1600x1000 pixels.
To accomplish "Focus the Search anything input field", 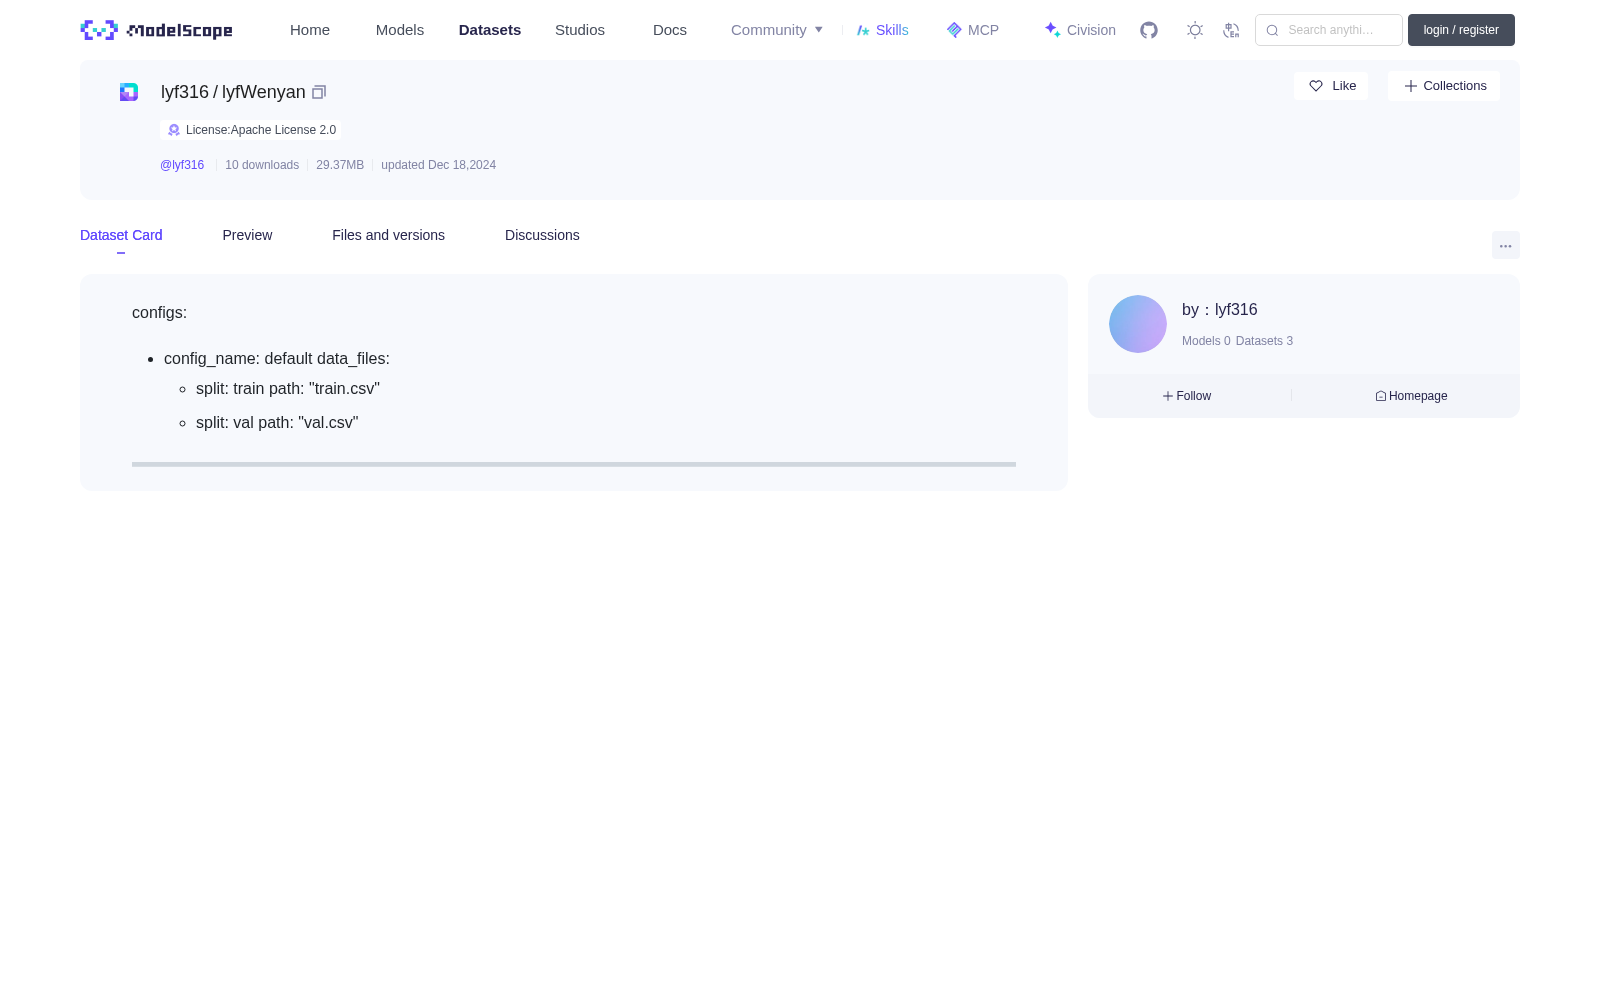I will 1329,30.
